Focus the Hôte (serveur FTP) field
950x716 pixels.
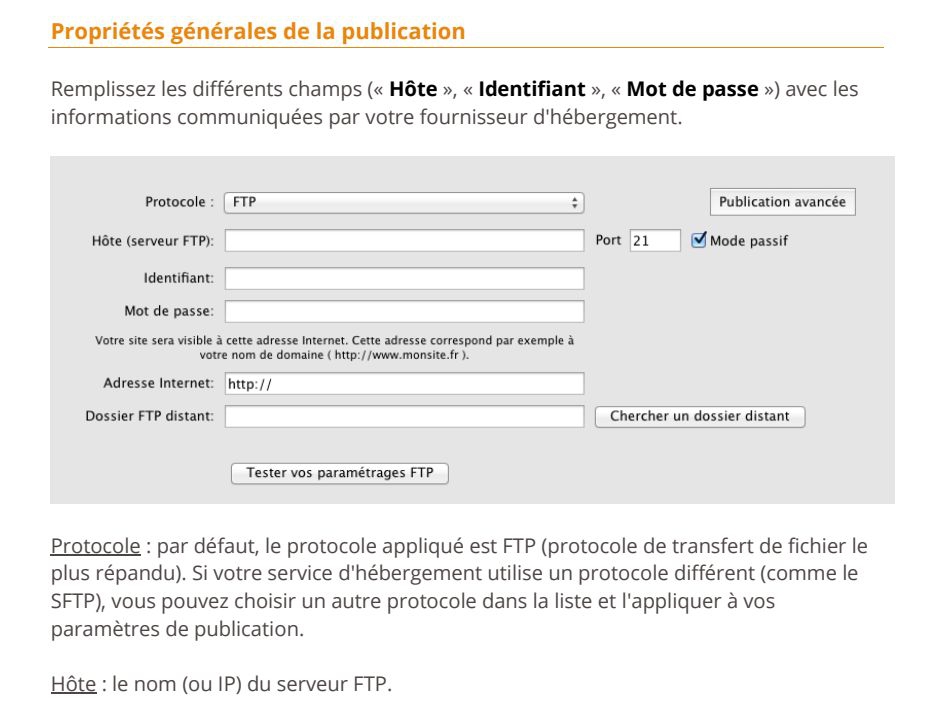tap(404, 240)
